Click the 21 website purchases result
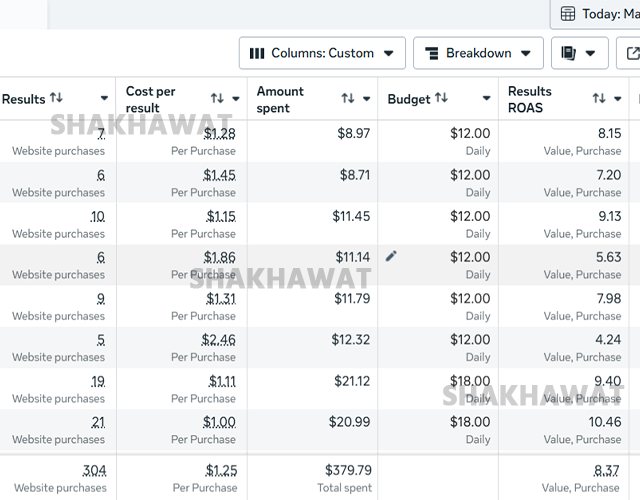This screenshot has width=640, height=500. [x=98, y=422]
